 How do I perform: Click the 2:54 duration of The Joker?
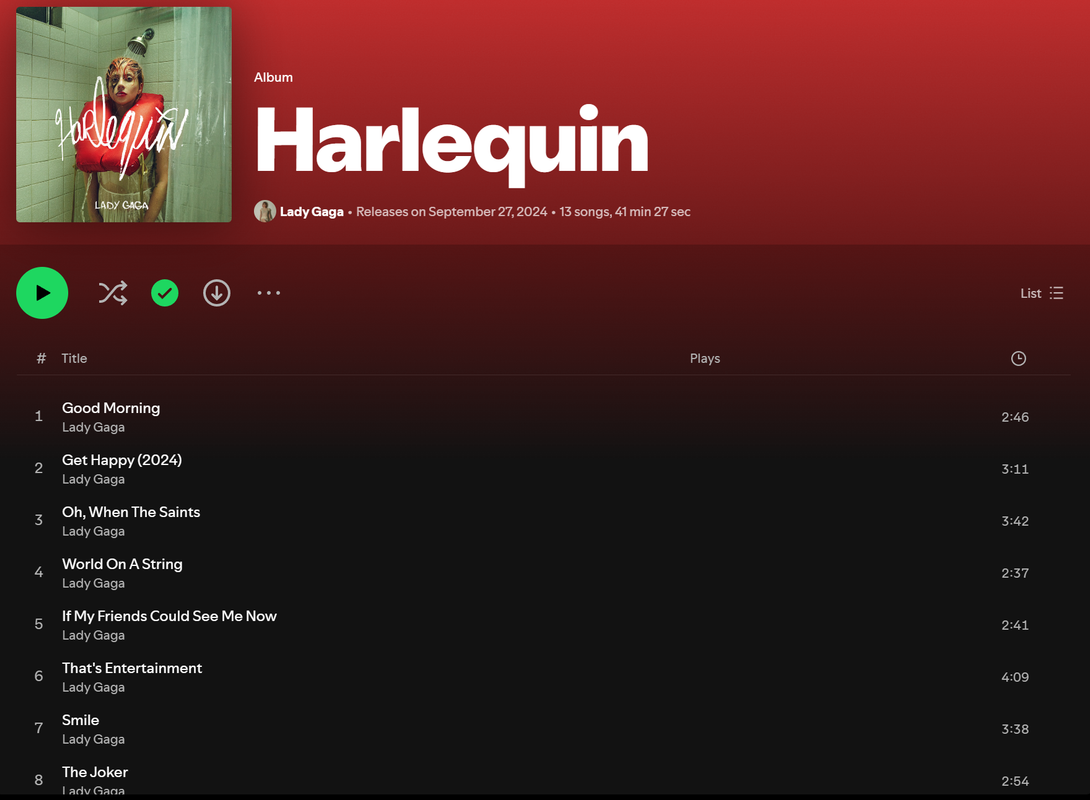[x=1015, y=781]
